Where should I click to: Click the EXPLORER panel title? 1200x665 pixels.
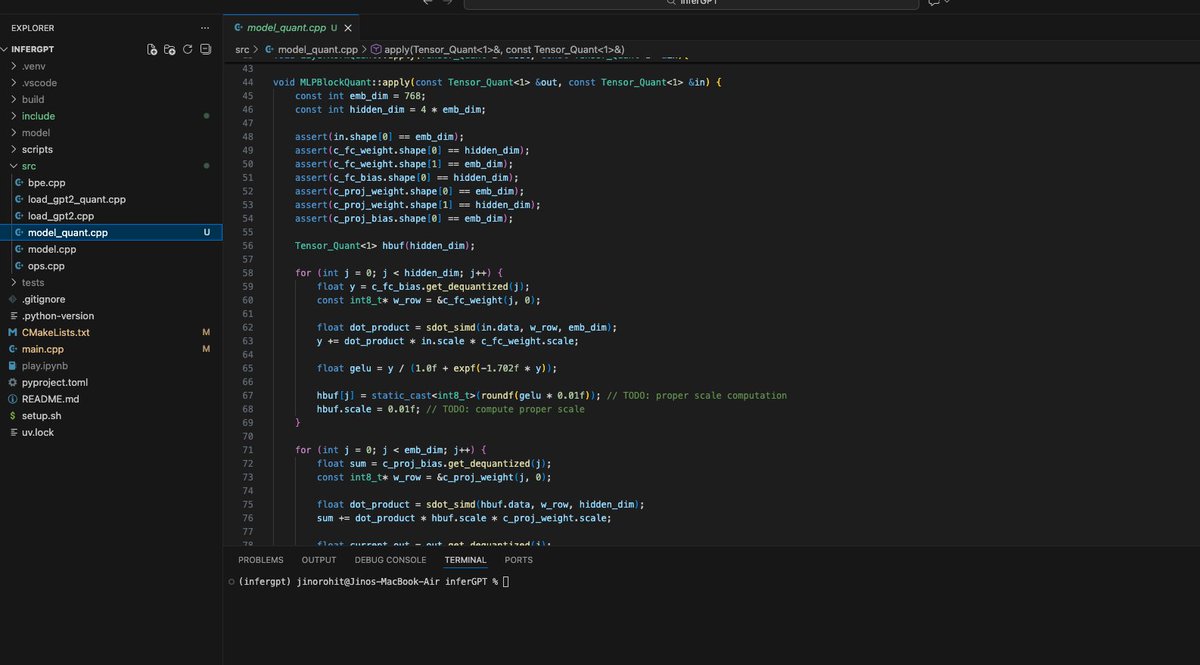coord(33,28)
